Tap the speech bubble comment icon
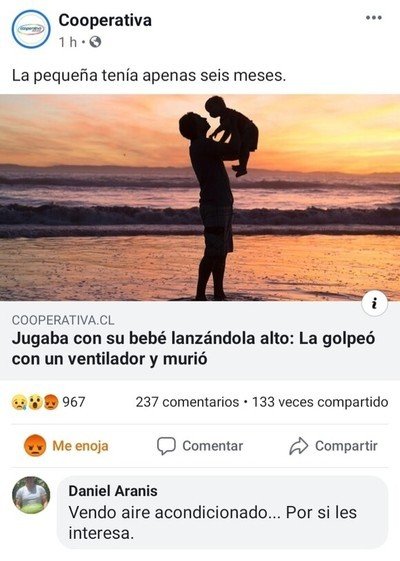400x561 pixels. coord(166,446)
